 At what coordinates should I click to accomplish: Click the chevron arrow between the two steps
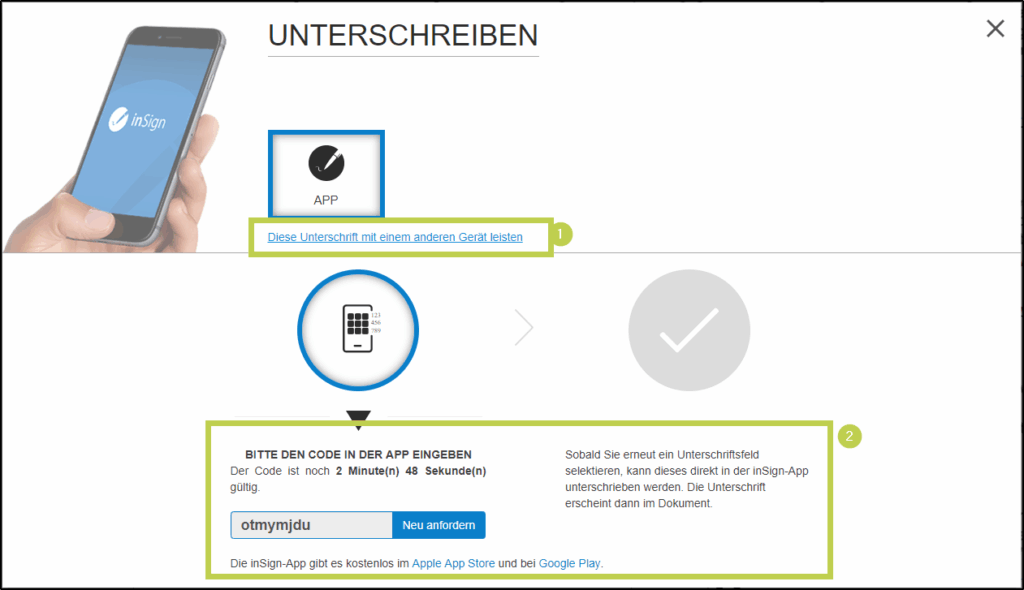[524, 328]
